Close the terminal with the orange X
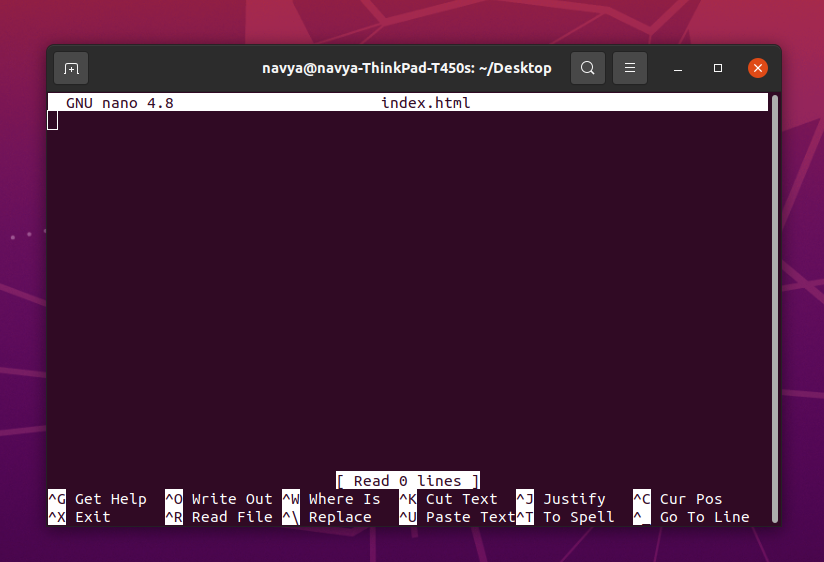The height and width of the screenshot is (562, 824). click(758, 68)
